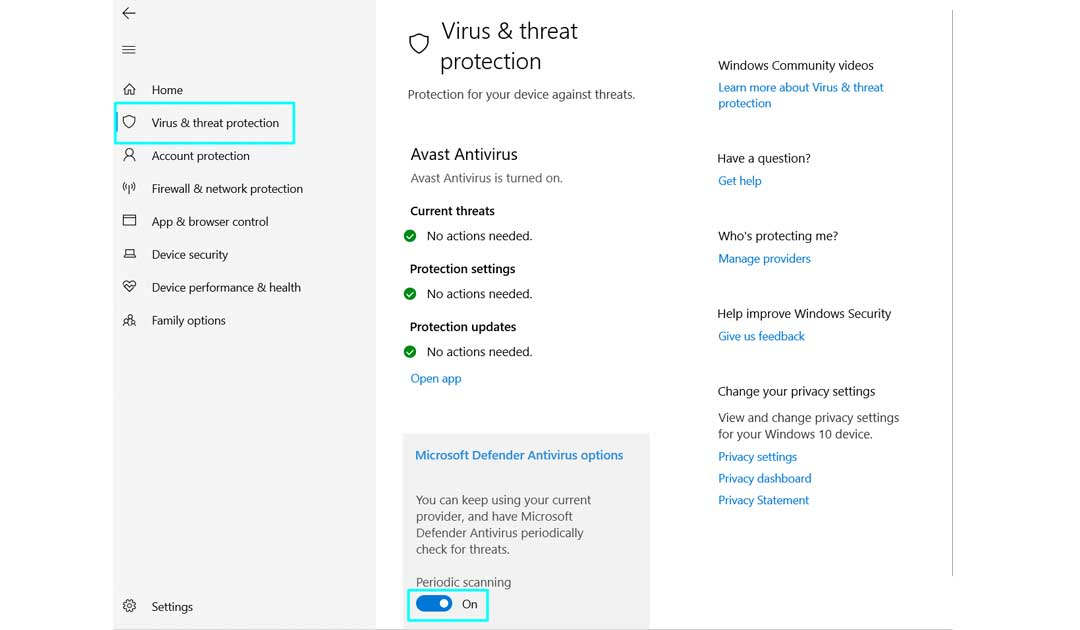
Task: Open the Avast Antivirus app
Action: click(435, 378)
